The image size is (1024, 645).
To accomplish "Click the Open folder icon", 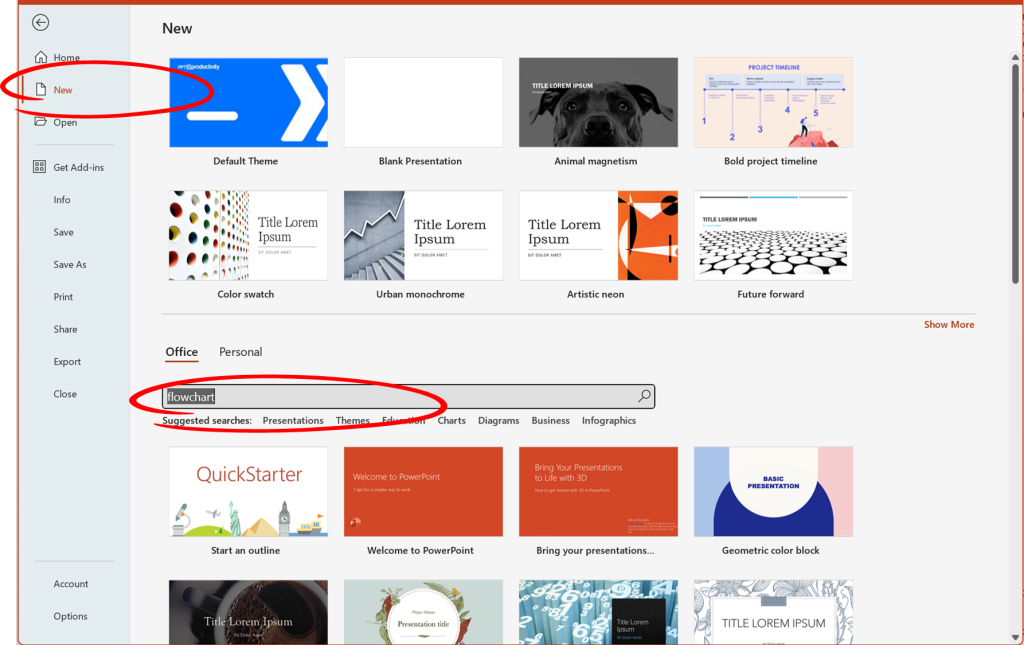I will [40, 121].
